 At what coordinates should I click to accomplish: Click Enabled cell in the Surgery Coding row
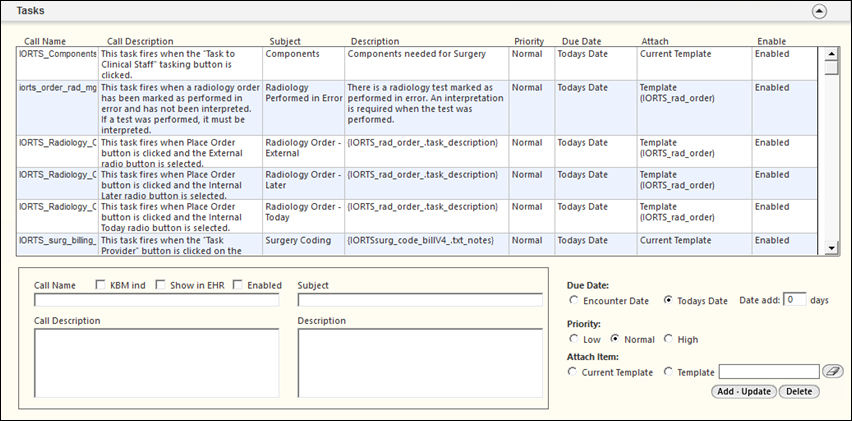(785, 244)
